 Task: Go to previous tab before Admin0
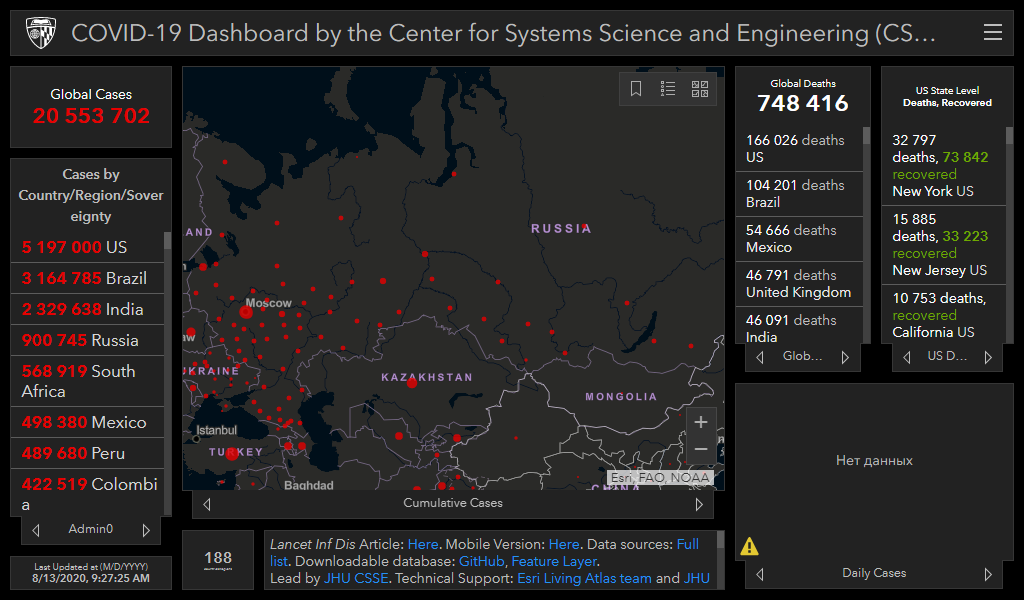(x=37, y=530)
